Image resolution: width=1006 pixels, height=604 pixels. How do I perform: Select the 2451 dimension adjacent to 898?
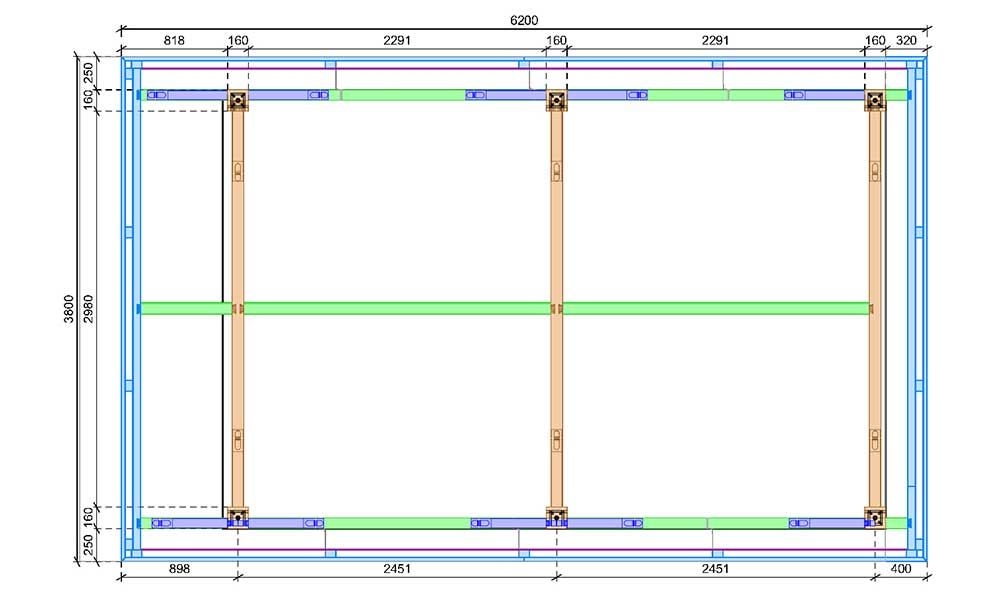click(x=396, y=569)
